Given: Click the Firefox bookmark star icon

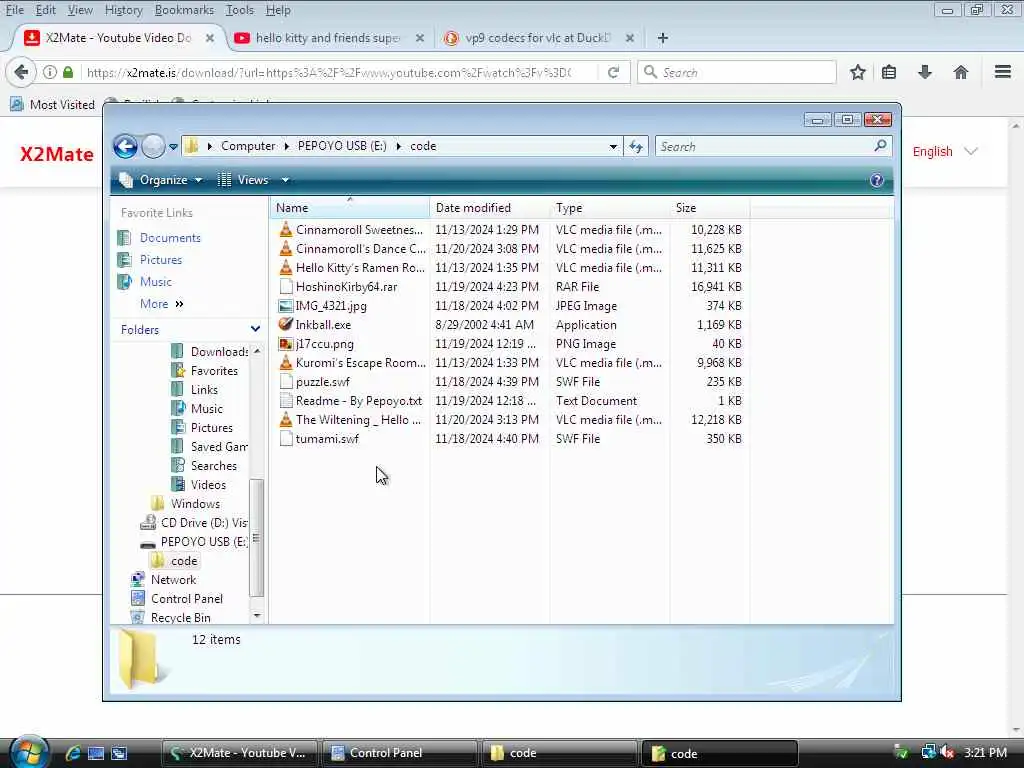Looking at the screenshot, I should coord(857,72).
